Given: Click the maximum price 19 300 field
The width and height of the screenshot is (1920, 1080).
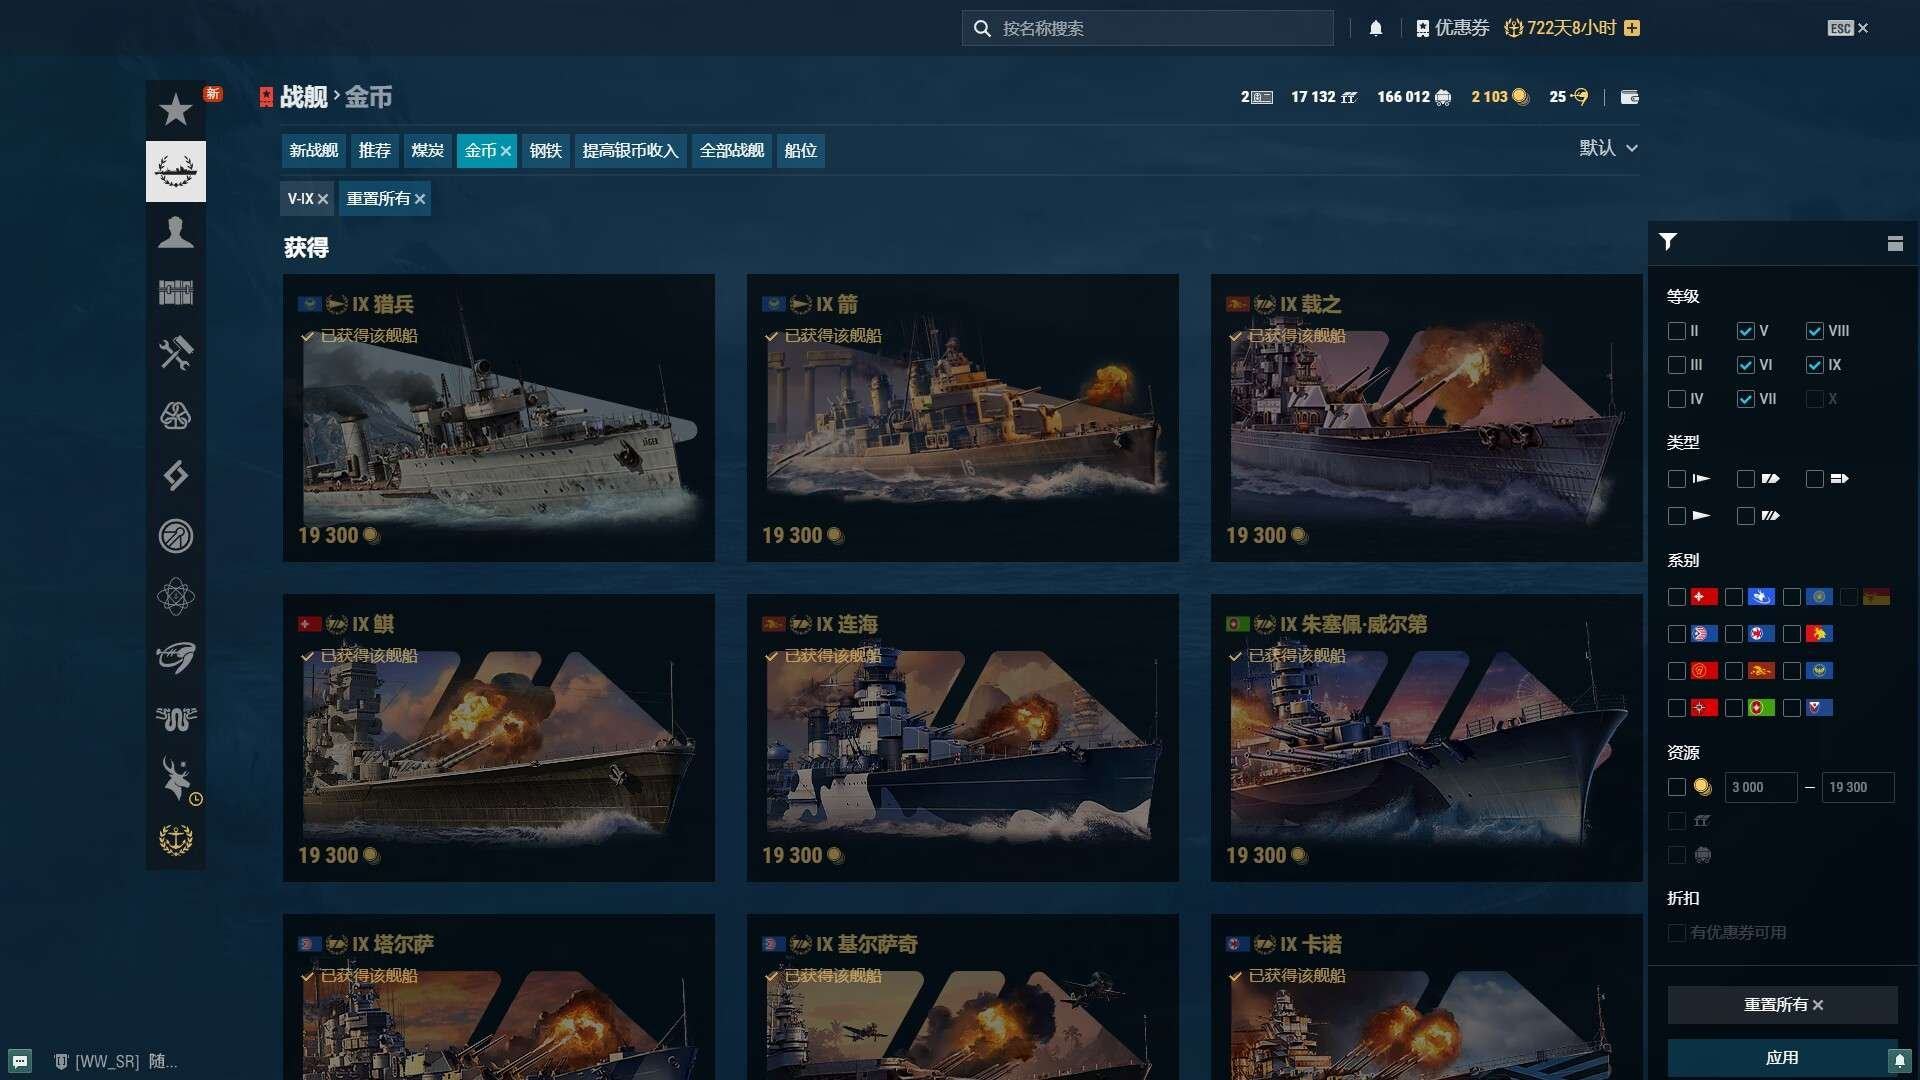Looking at the screenshot, I should [1857, 787].
